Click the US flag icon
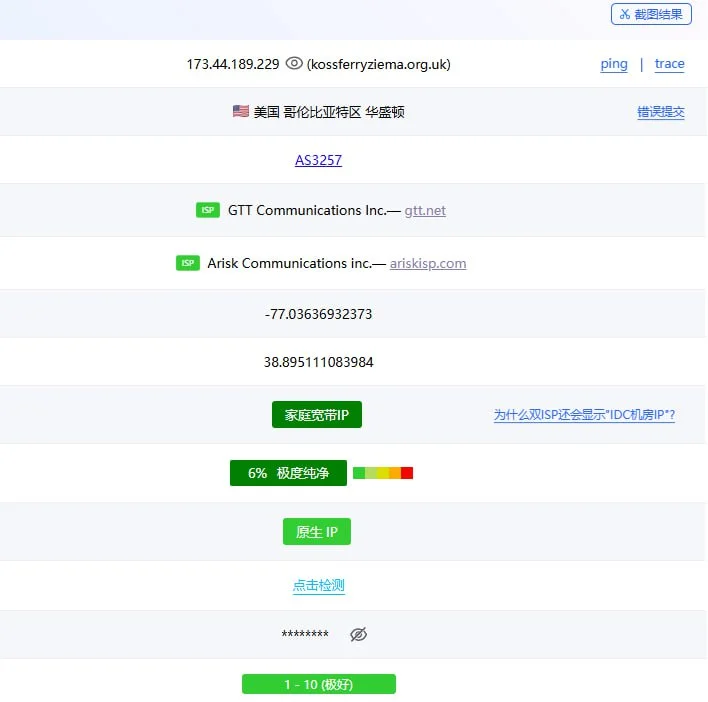The image size is (708, 702). [241, 111]
